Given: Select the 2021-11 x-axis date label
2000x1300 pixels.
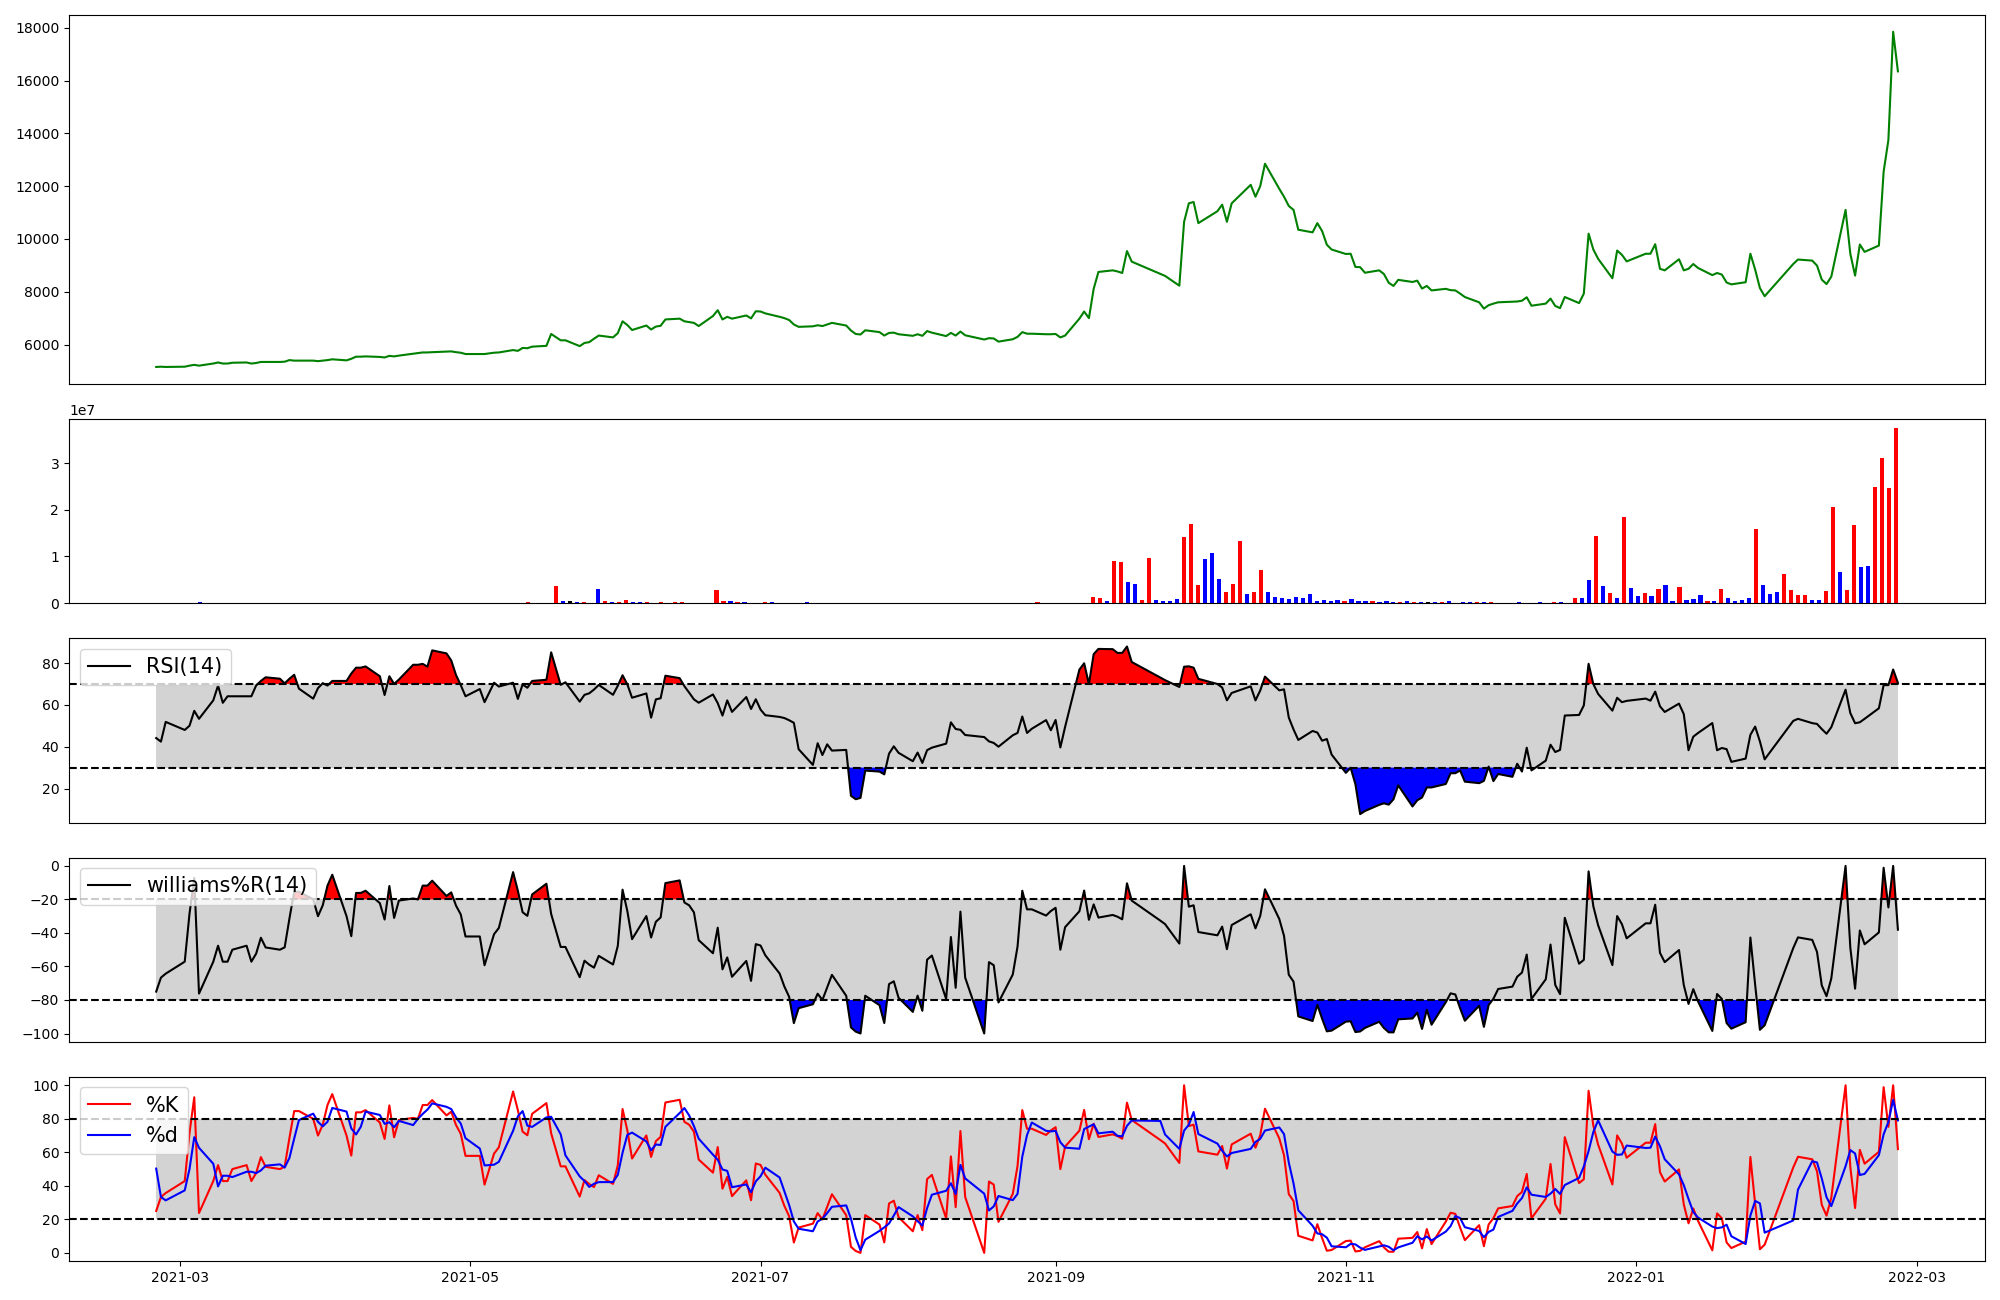Looking at the screenshot, I should coord(1346,1276).
